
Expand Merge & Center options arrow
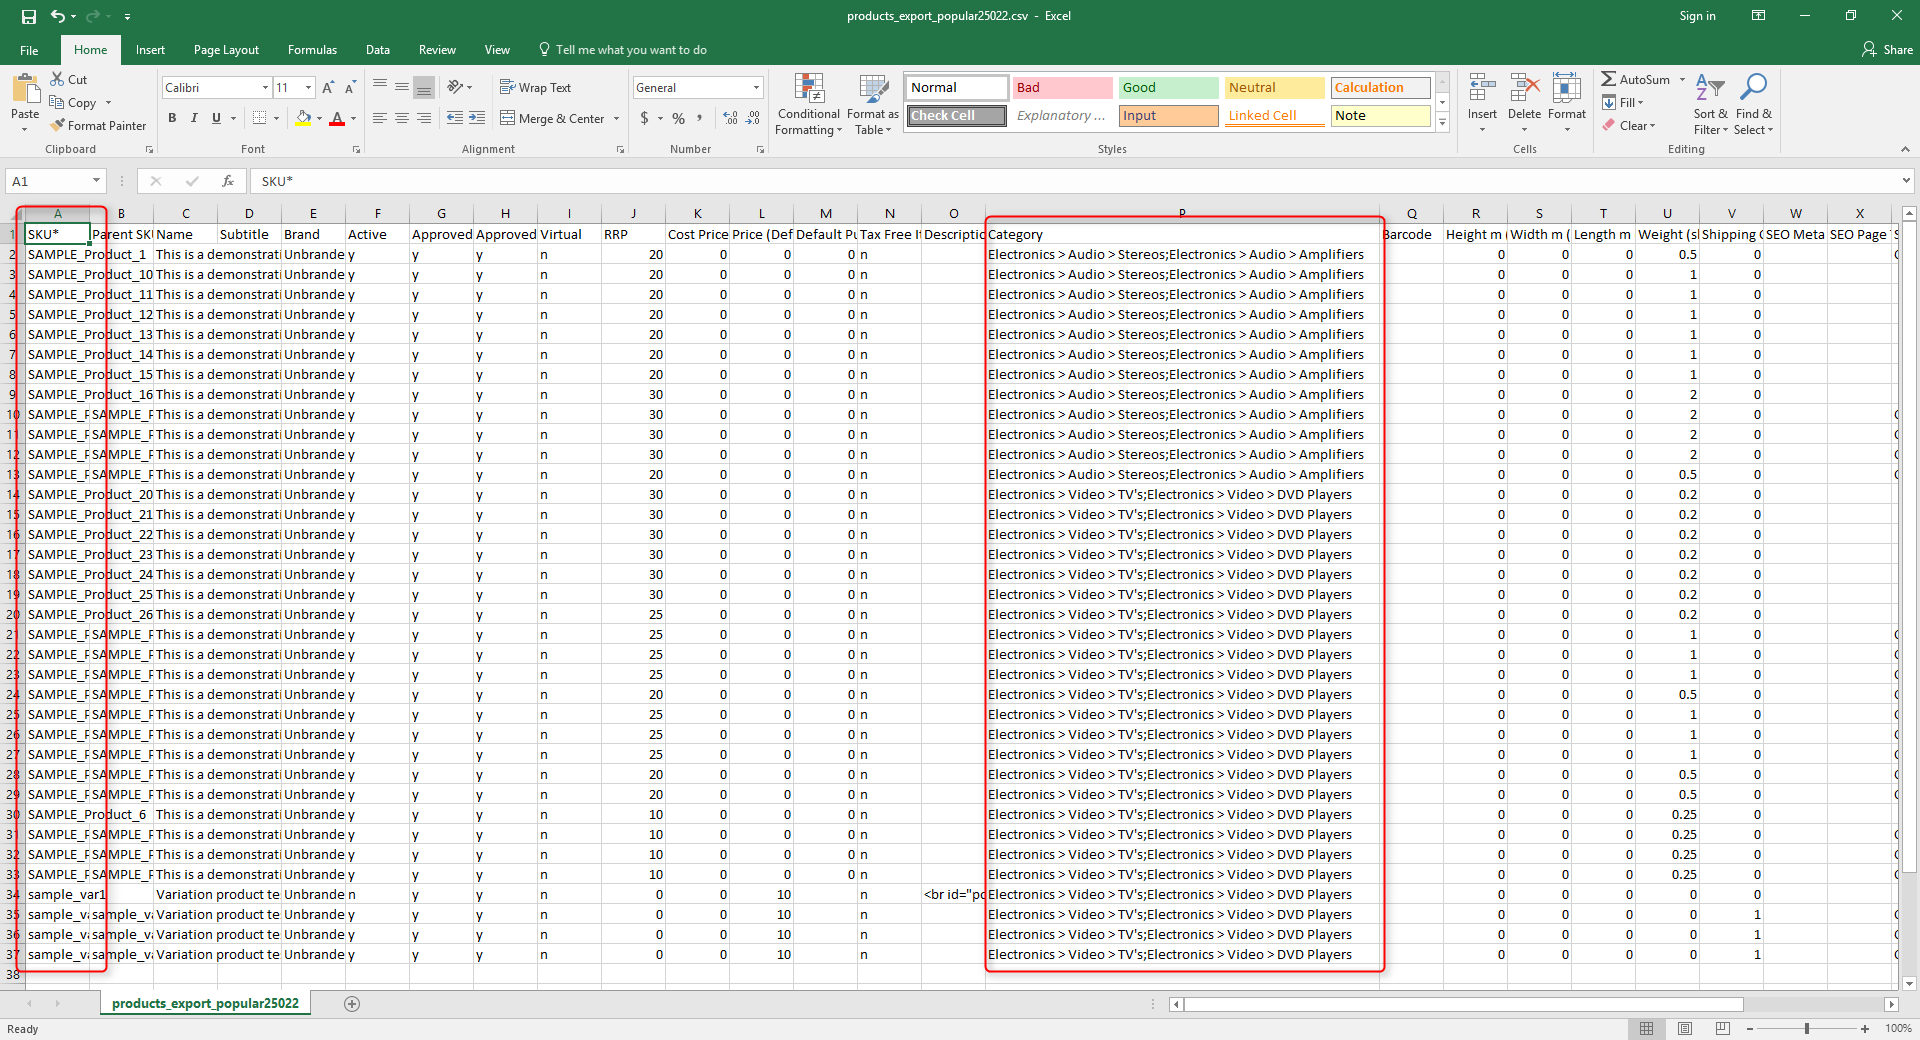(x=616, y=118)
